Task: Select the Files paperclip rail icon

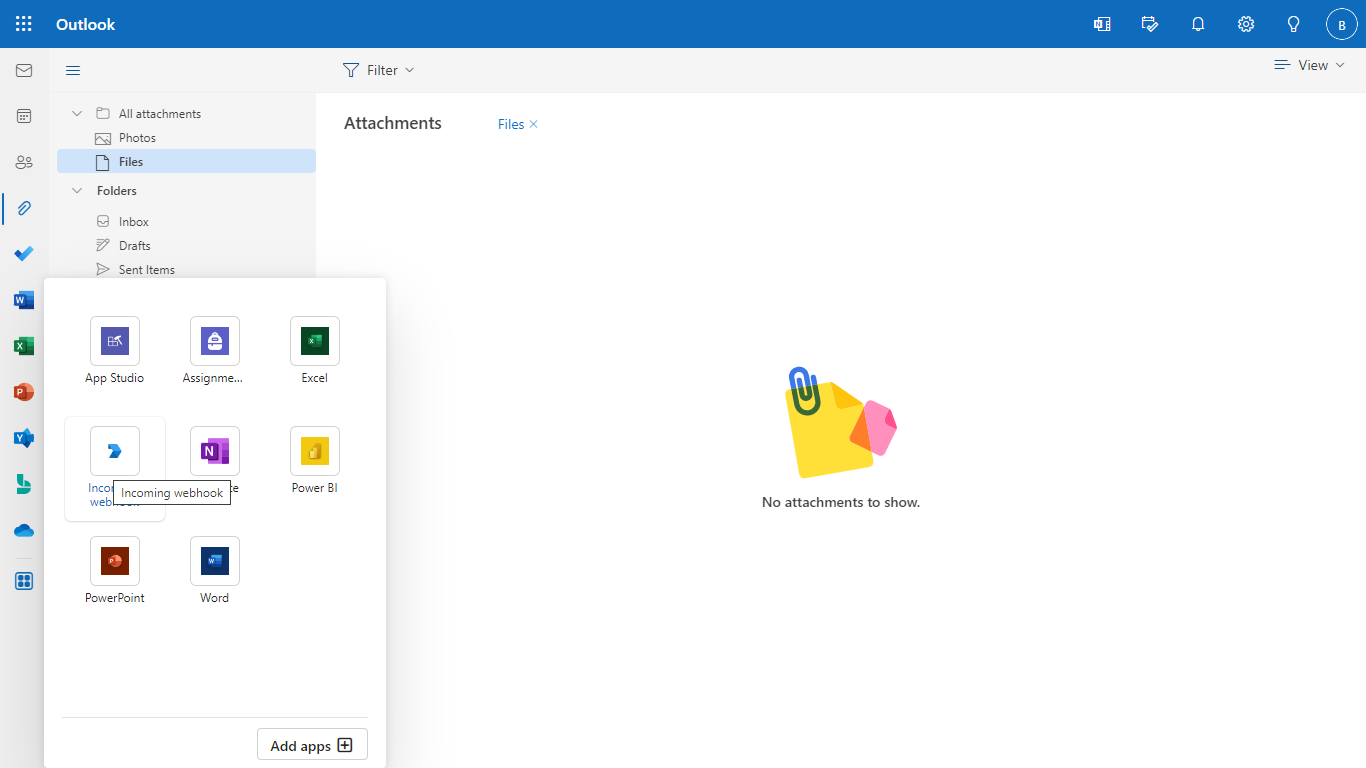Action: [x=24, y=208]
